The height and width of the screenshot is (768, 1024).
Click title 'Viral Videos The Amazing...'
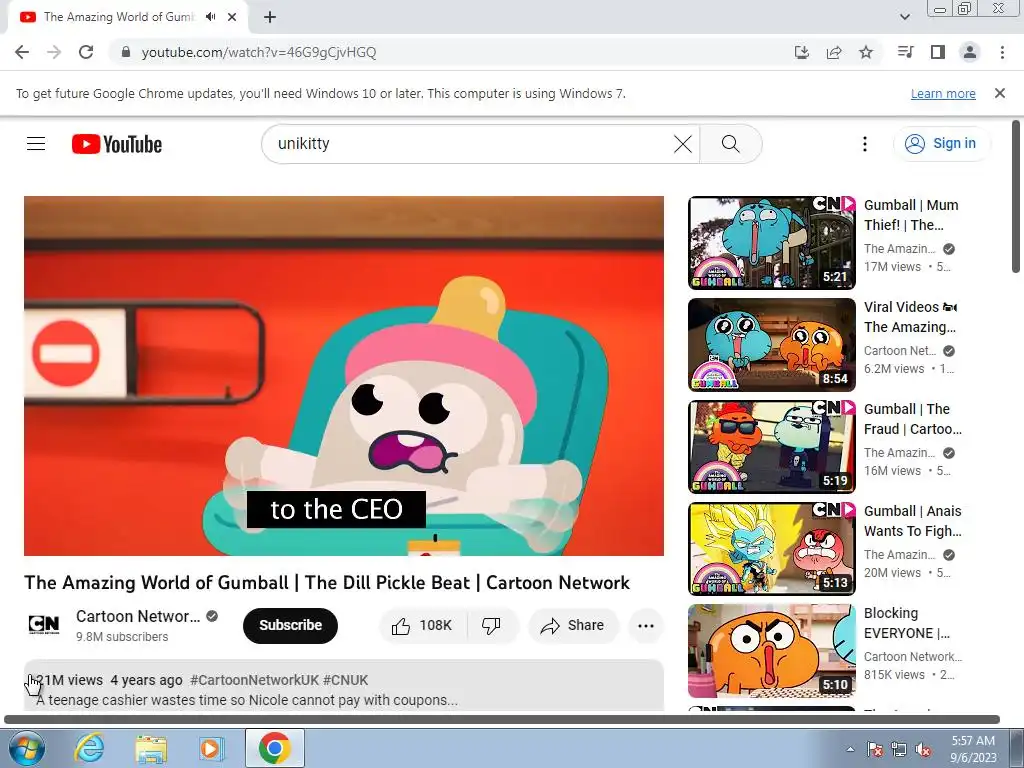click(x=910, y=317)
